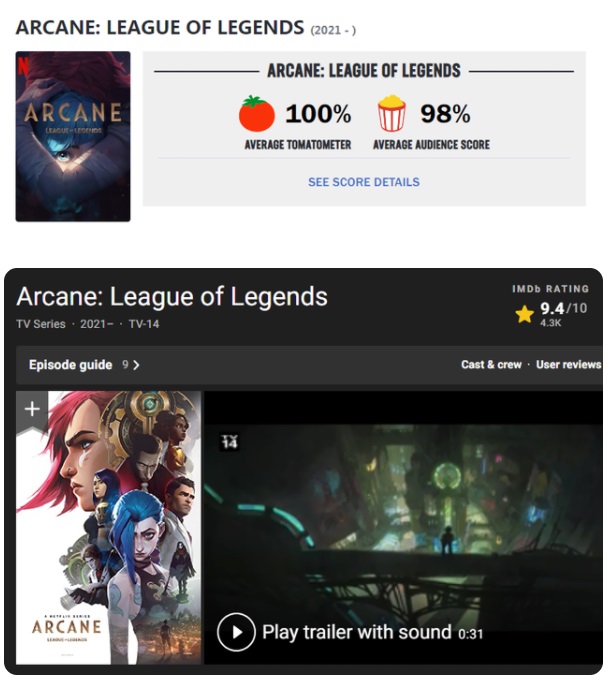Screen dimensions: 611x680
Task: Open the SEE SCORE DETAILS link
Action: tap(364, 182)
